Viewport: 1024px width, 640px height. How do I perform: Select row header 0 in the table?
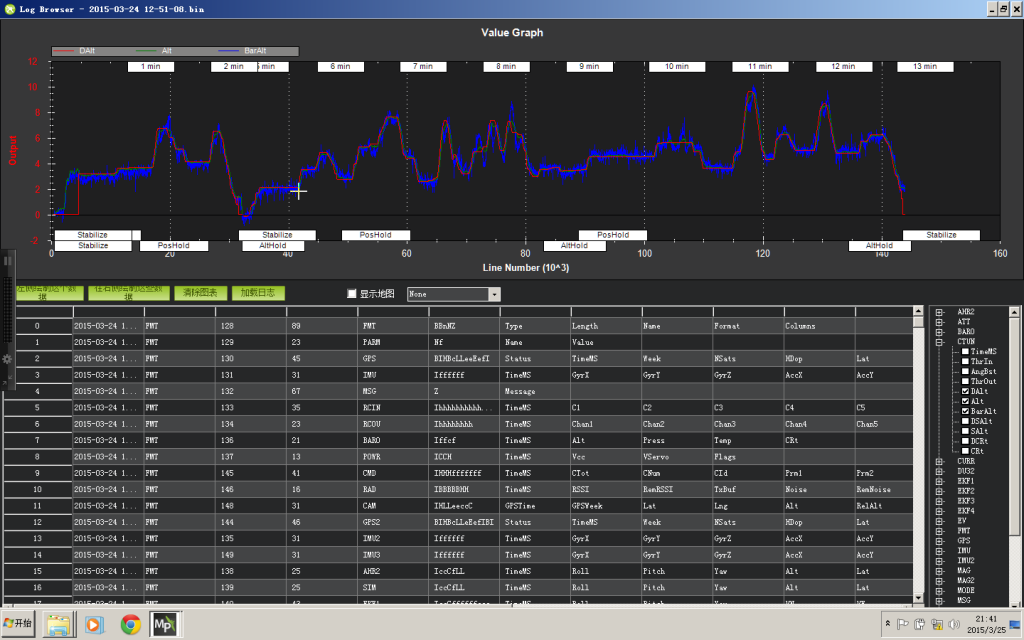click(37, 326)
